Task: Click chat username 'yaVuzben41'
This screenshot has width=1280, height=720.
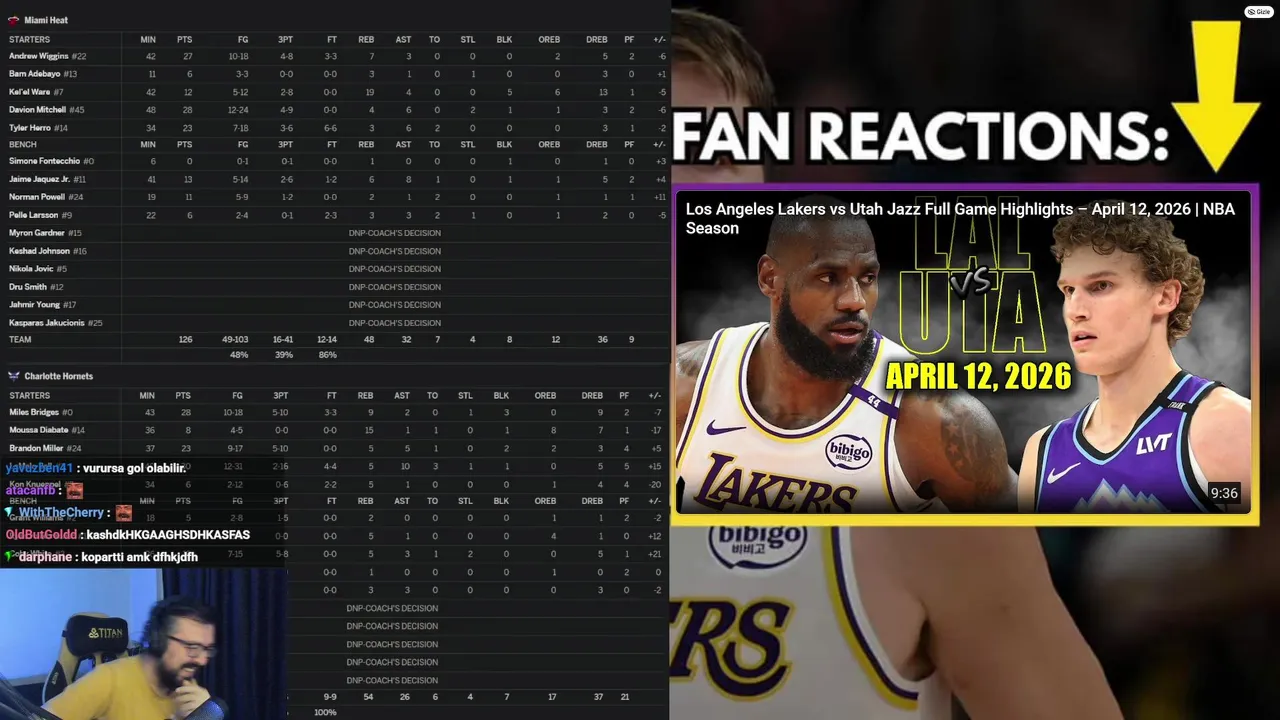Action: 39,468
